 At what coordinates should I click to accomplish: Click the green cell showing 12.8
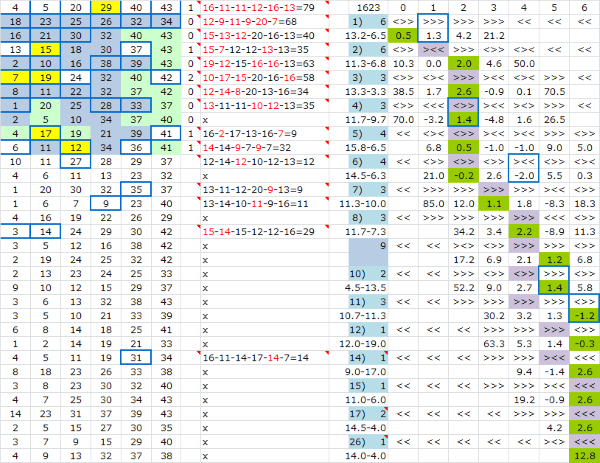tap(584, 456)
